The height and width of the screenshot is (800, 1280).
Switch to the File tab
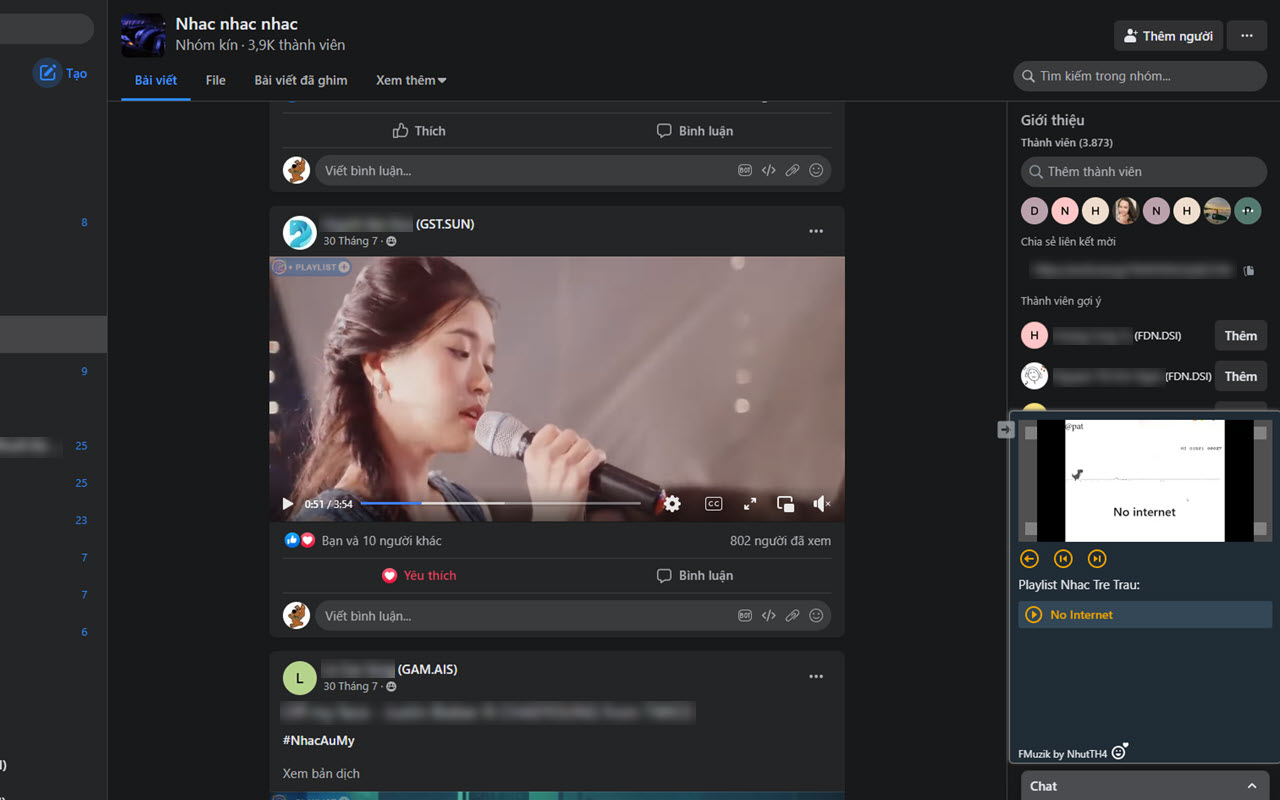[x=215, y=80]
